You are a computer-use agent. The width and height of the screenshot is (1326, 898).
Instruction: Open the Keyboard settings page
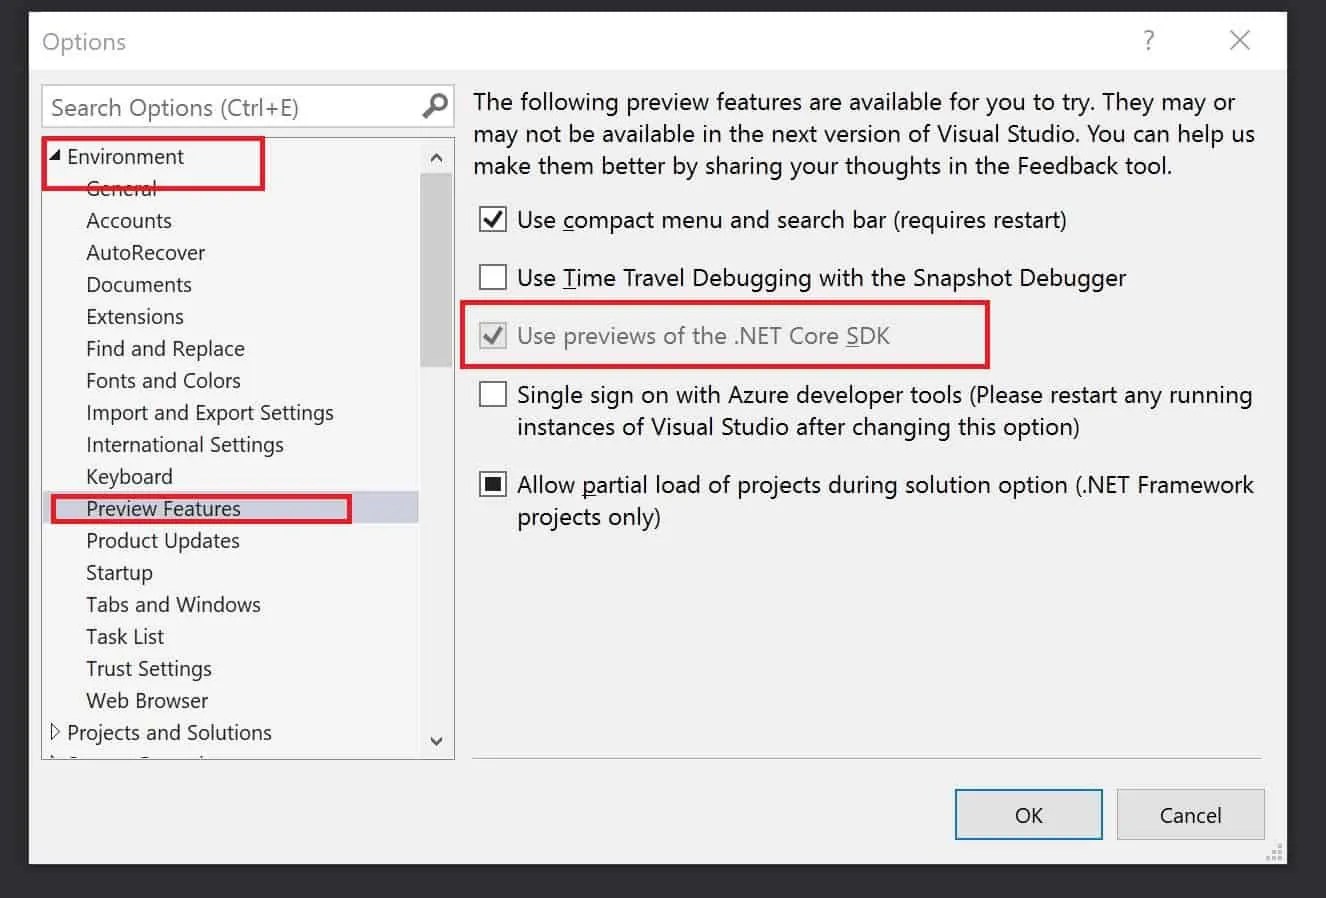(129, 476)
